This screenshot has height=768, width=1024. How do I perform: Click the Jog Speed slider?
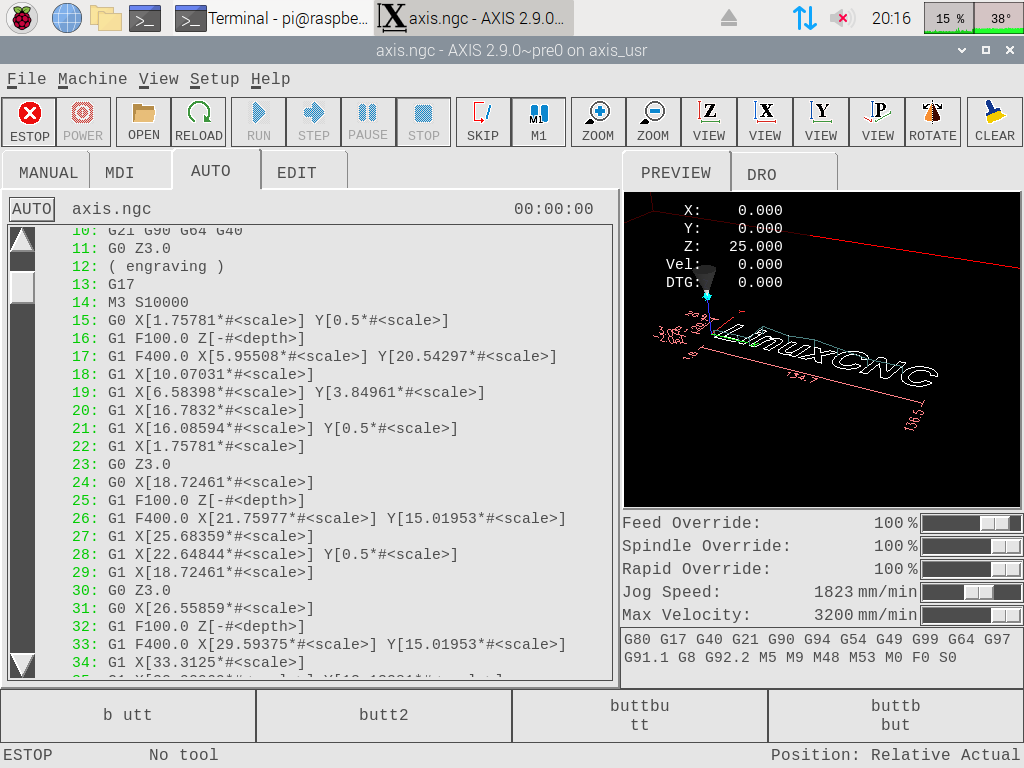(971, 592)
